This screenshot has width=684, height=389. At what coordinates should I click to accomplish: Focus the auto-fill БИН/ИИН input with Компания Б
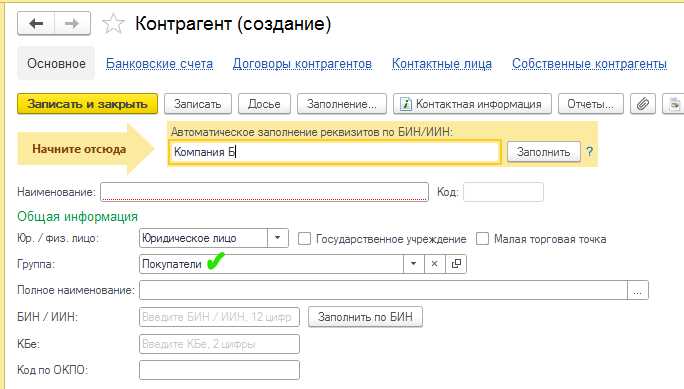335,152
